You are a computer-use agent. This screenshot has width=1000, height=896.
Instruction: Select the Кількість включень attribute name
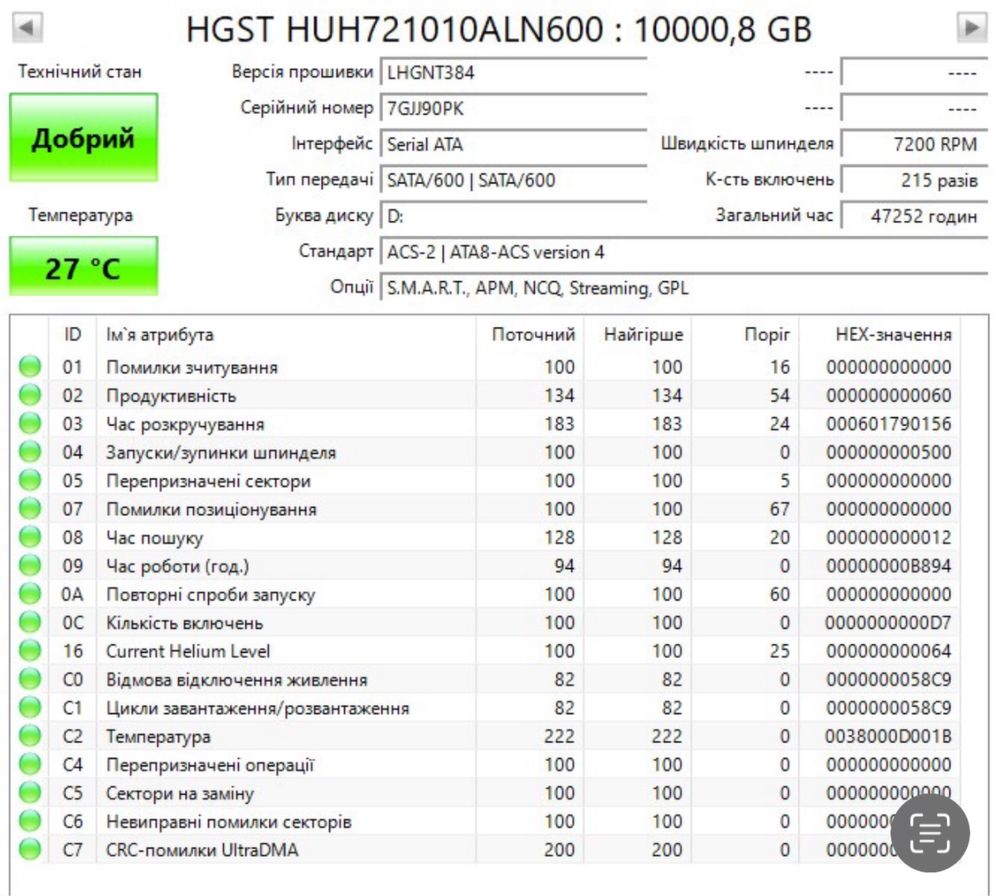click(184, 623)
